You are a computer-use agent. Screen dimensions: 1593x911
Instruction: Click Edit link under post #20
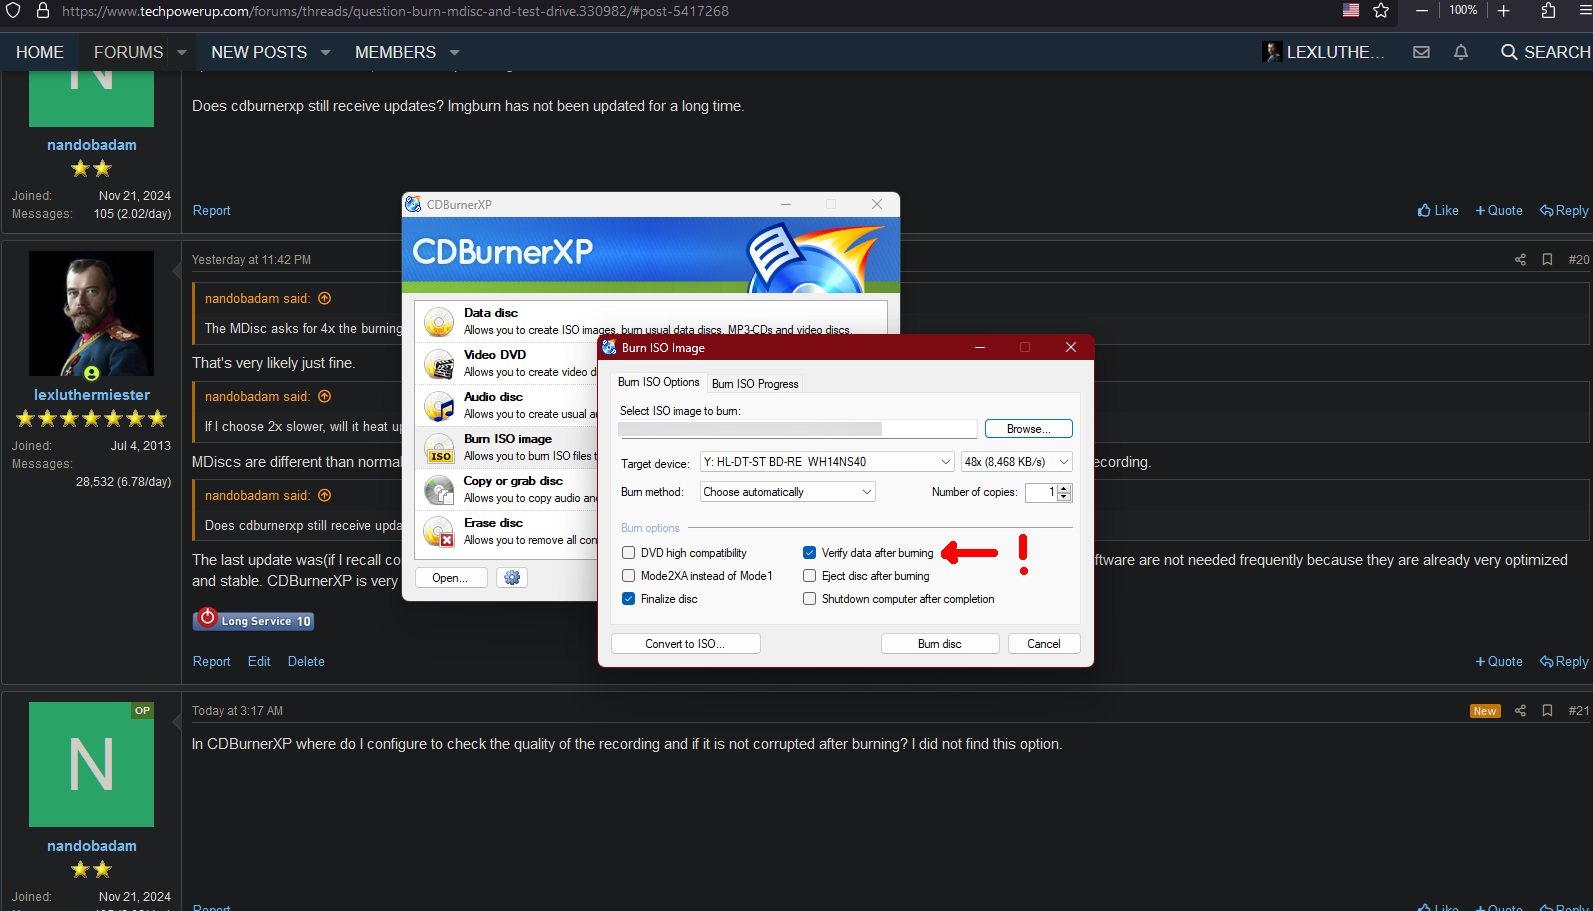[259, 662]
